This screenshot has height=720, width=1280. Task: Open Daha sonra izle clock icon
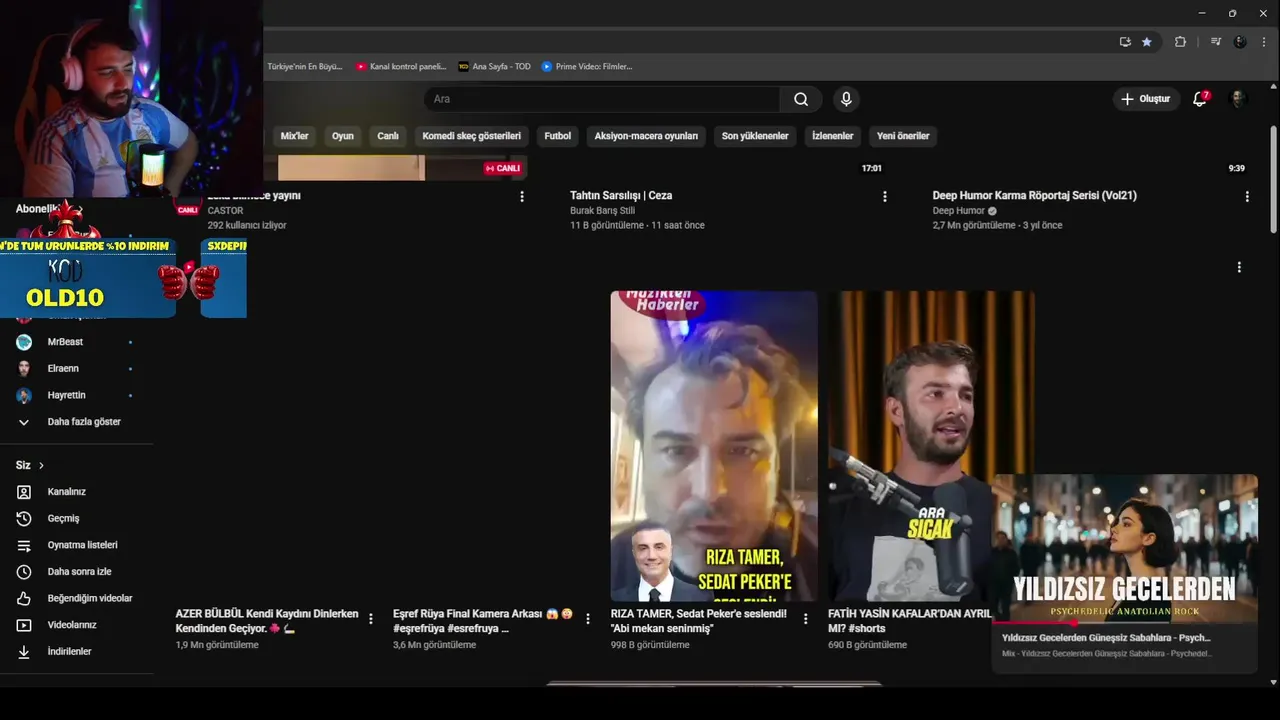(24, 572)
